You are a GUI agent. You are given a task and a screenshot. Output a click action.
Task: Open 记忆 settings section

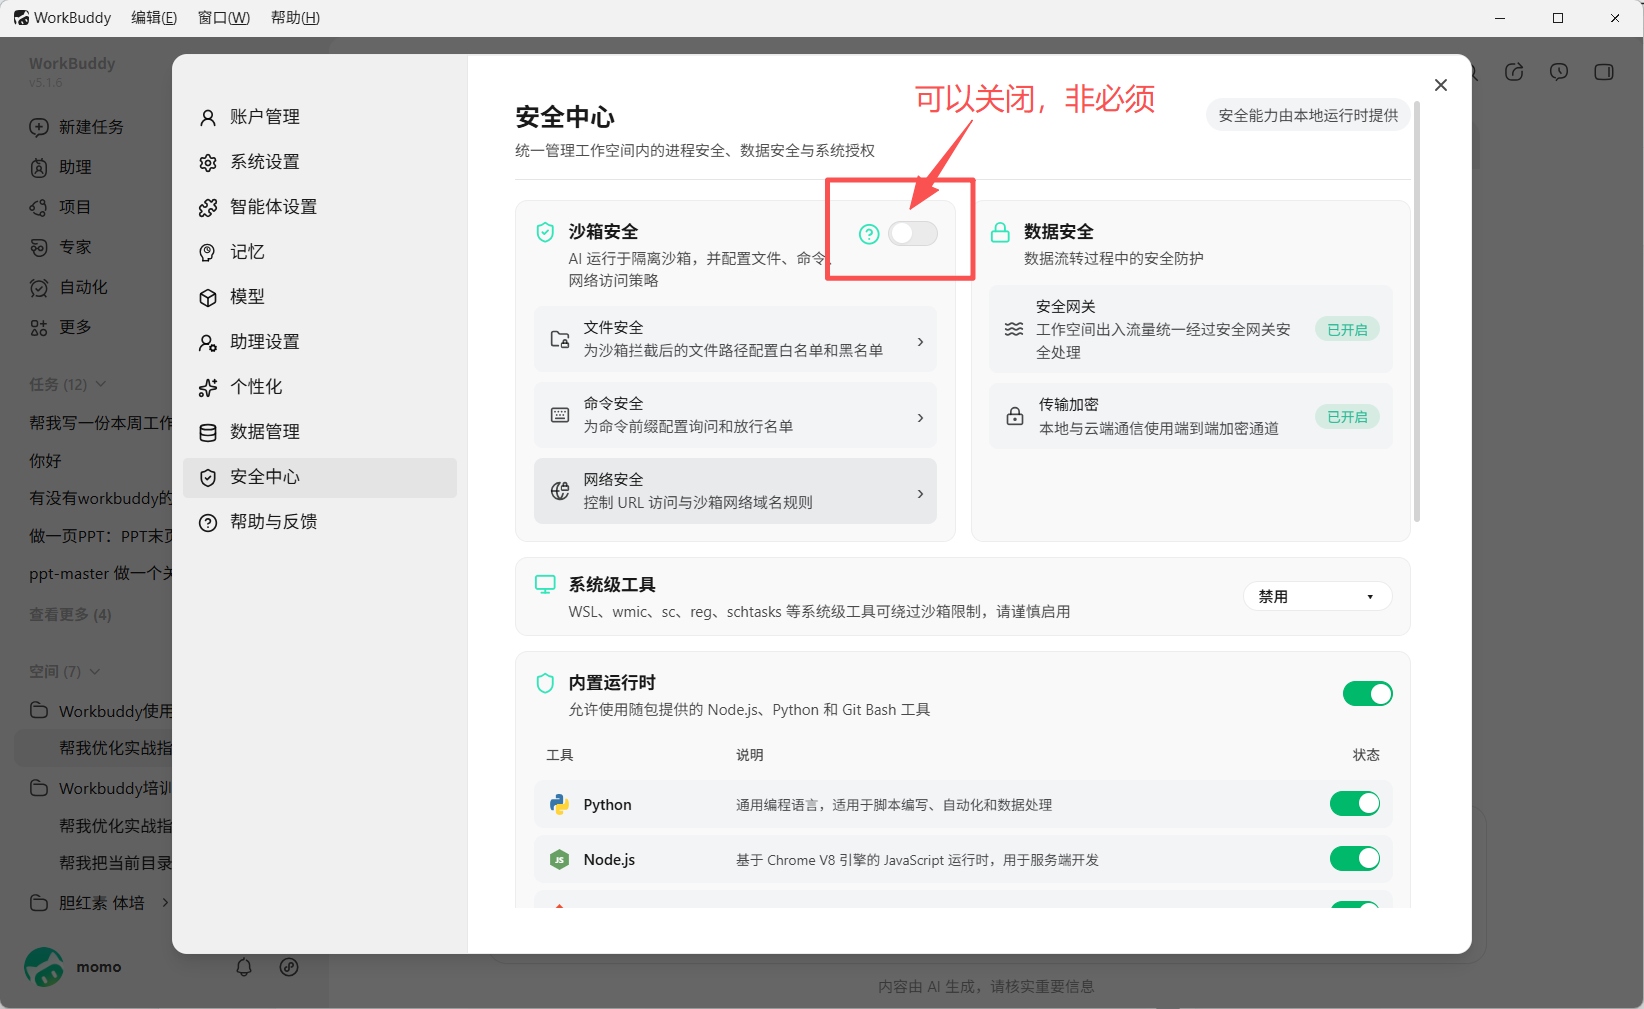[320, 252]
